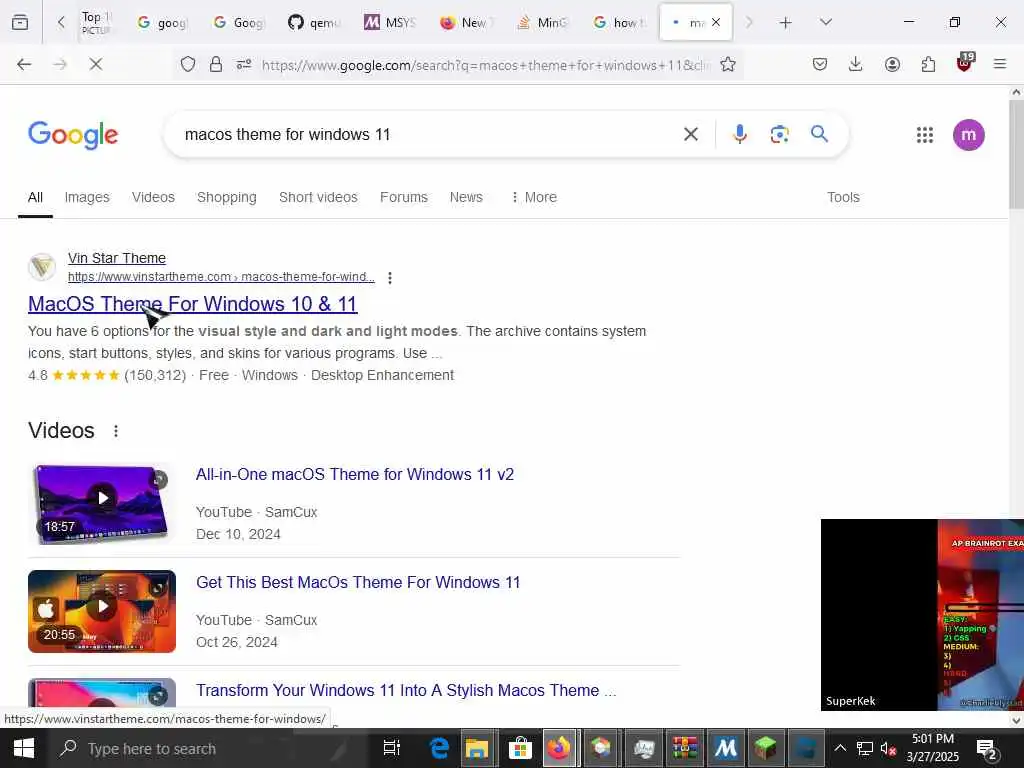Open the Firefox hamburger menu

coord(1000,64)
